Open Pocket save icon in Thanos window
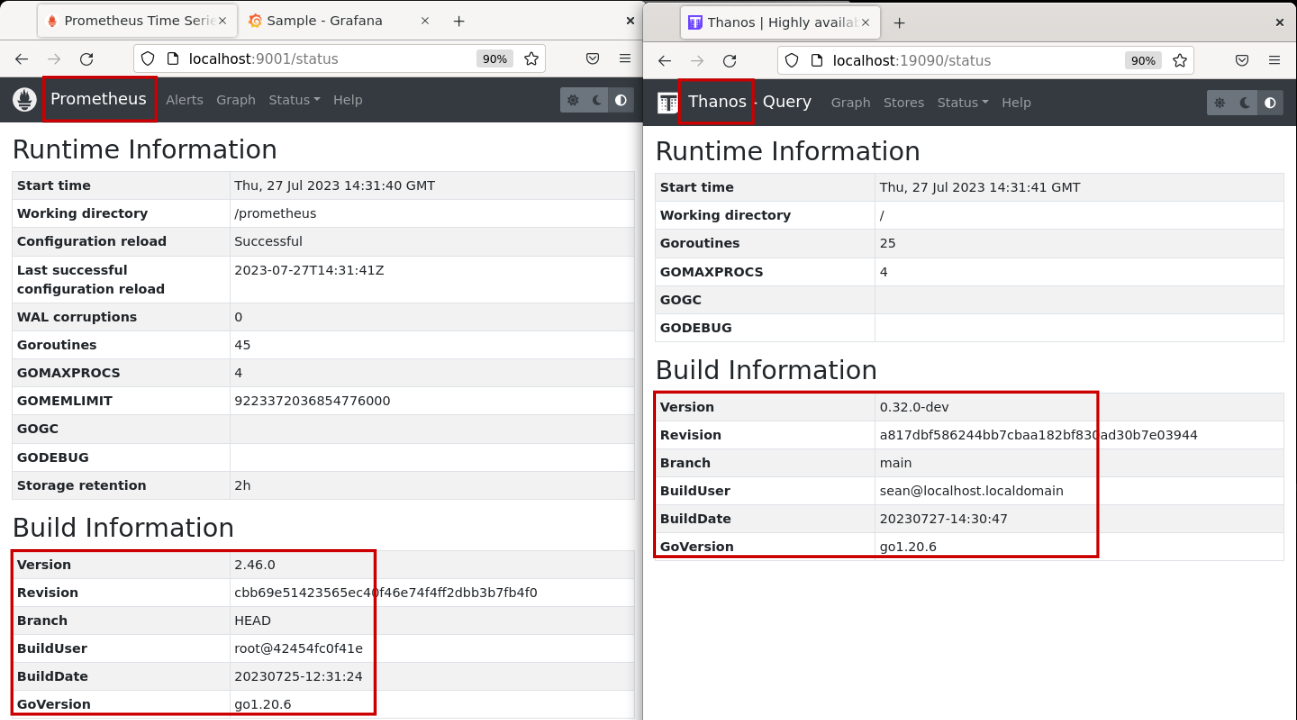1297x720 pixels. (x=1242, y=61)
